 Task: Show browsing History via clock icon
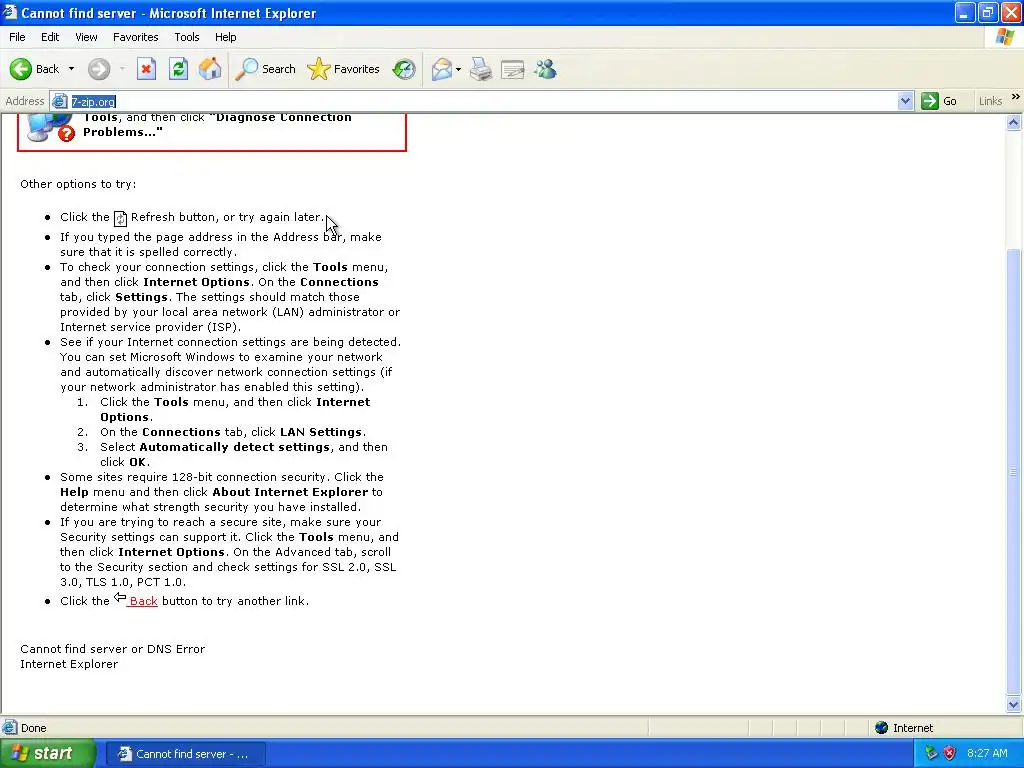click(x=404, y=69)
